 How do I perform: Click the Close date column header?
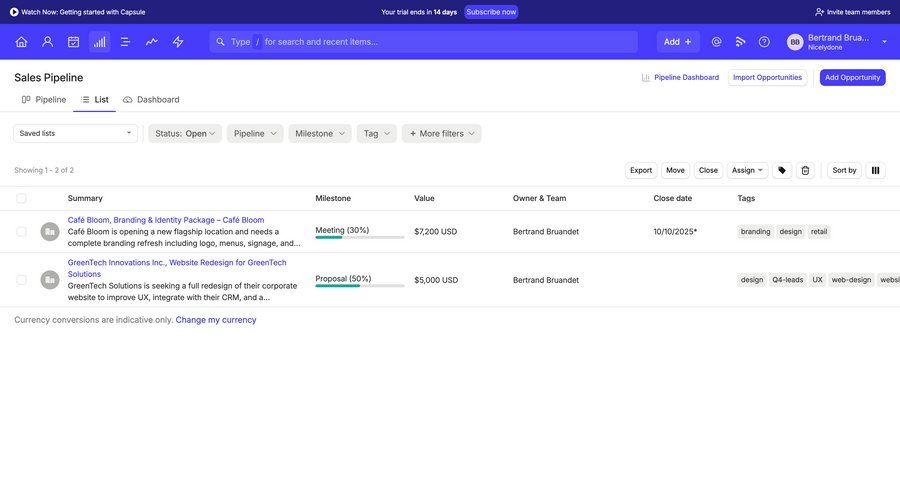673,198
